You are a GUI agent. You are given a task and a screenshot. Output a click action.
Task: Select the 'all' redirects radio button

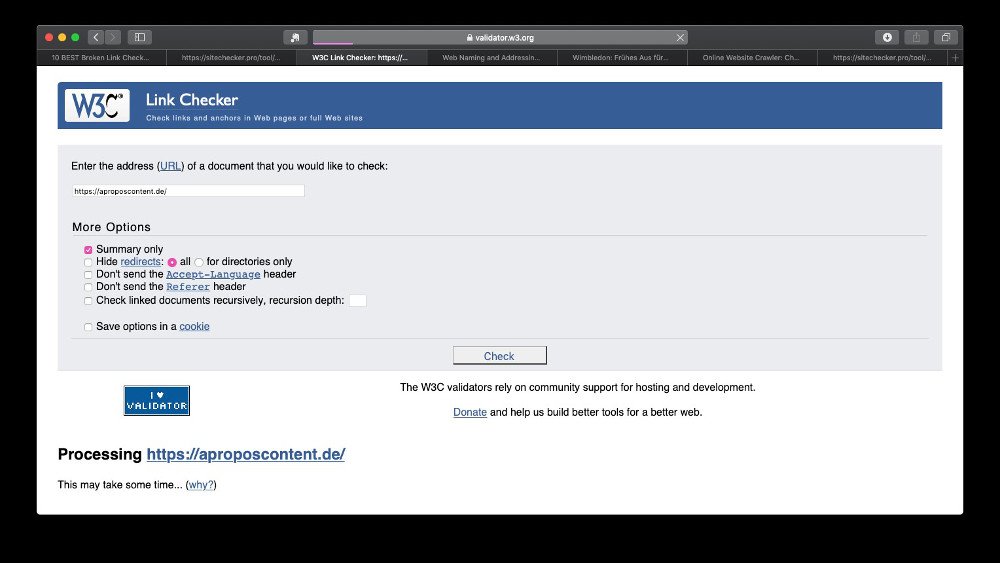tap(172, 262)
